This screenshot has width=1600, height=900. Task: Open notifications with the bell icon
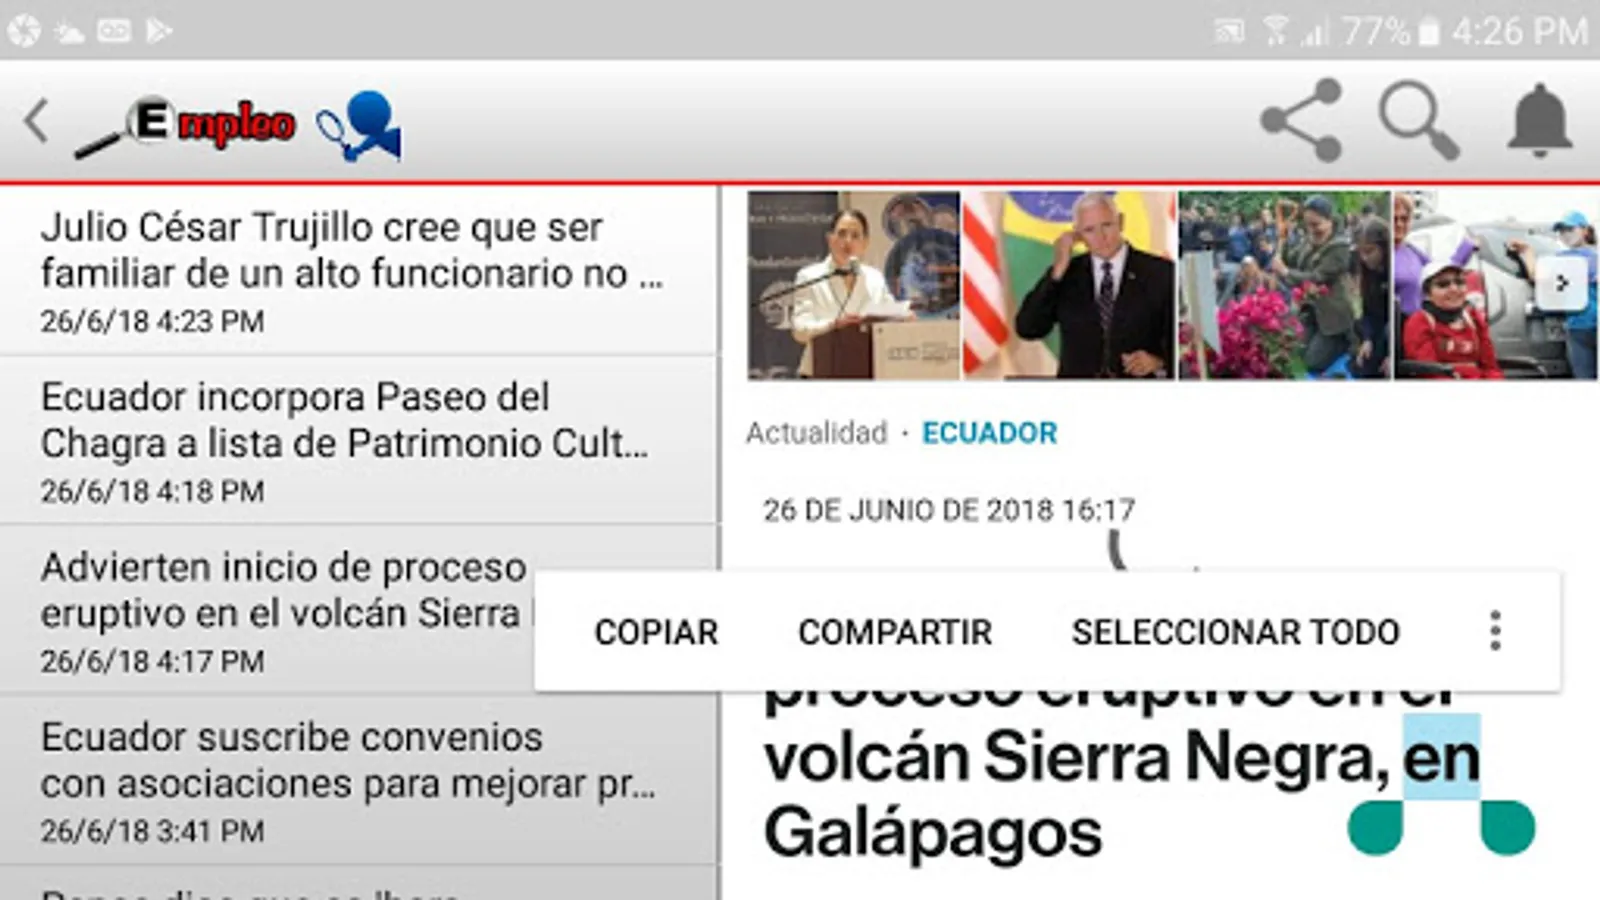point(1539,121)
